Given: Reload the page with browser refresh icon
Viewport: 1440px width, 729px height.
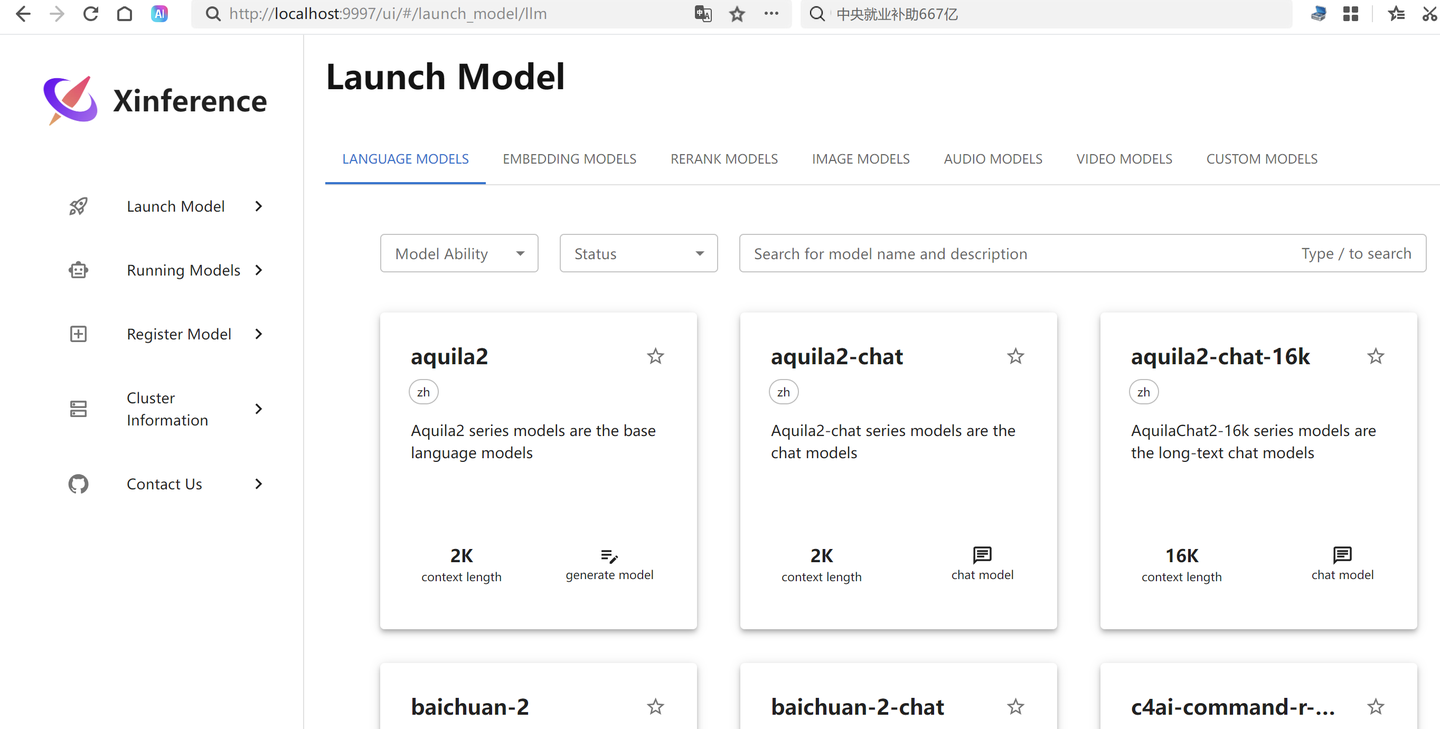Looking at the screenshot, I should (x=91, y=14).
